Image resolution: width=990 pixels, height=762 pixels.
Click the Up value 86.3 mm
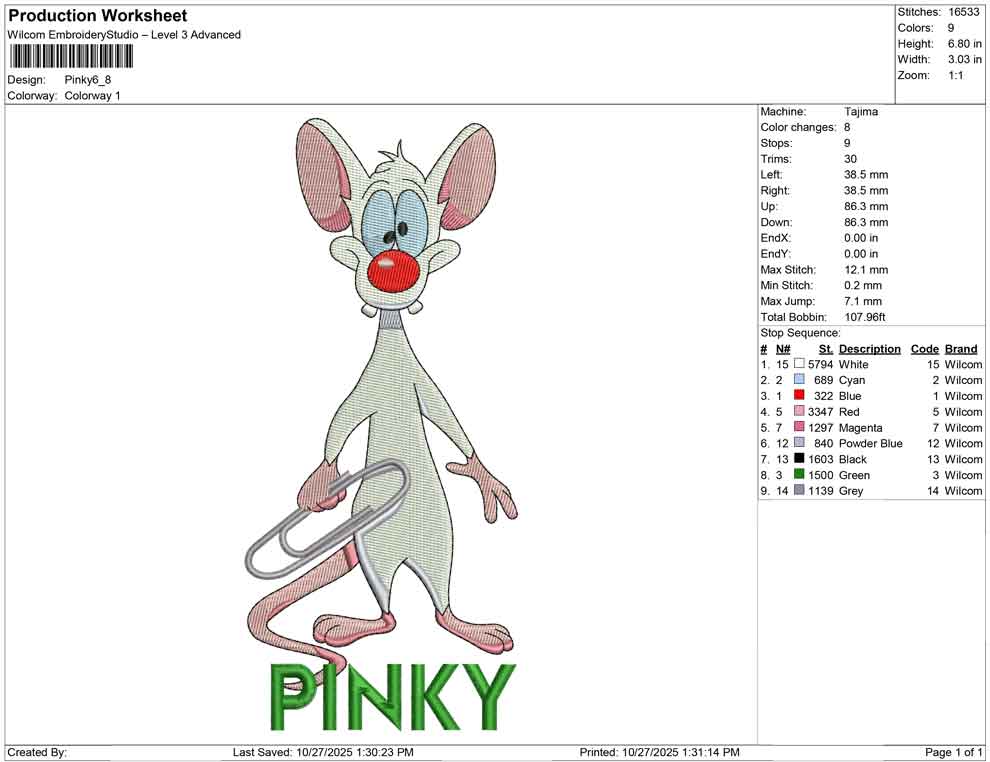[x=866, y=206]
